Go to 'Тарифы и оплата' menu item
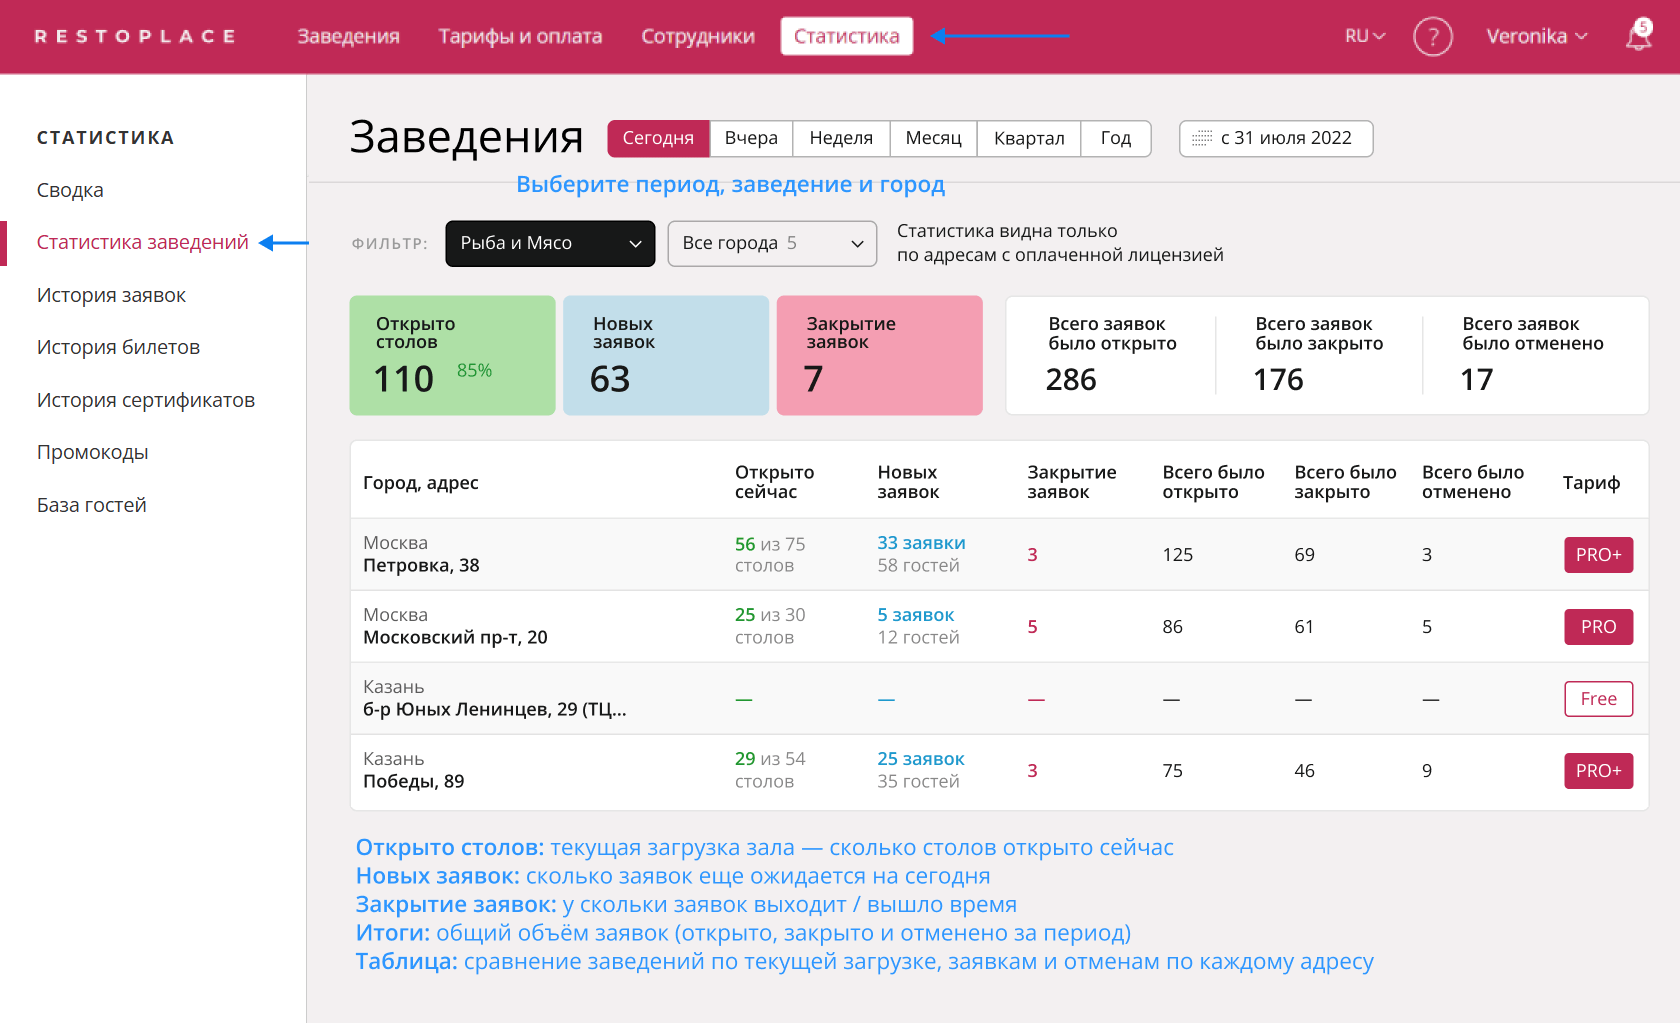Screen dimensions: 1680x1023 tap(520, 36)
